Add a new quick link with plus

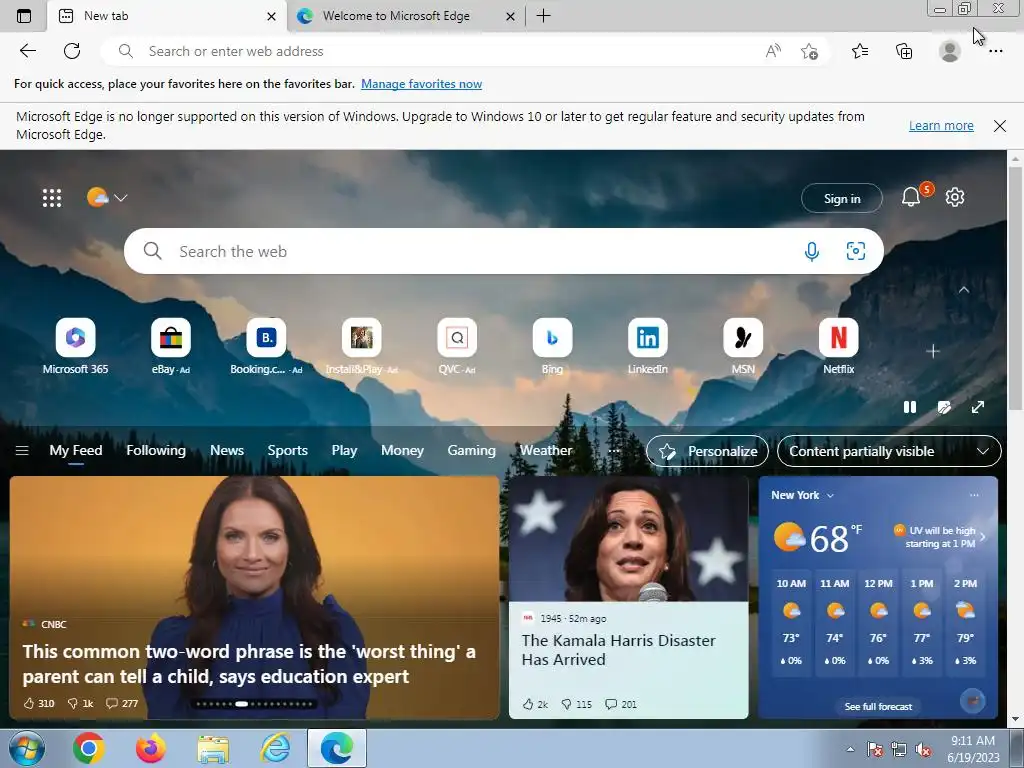[x=933, y=351]
